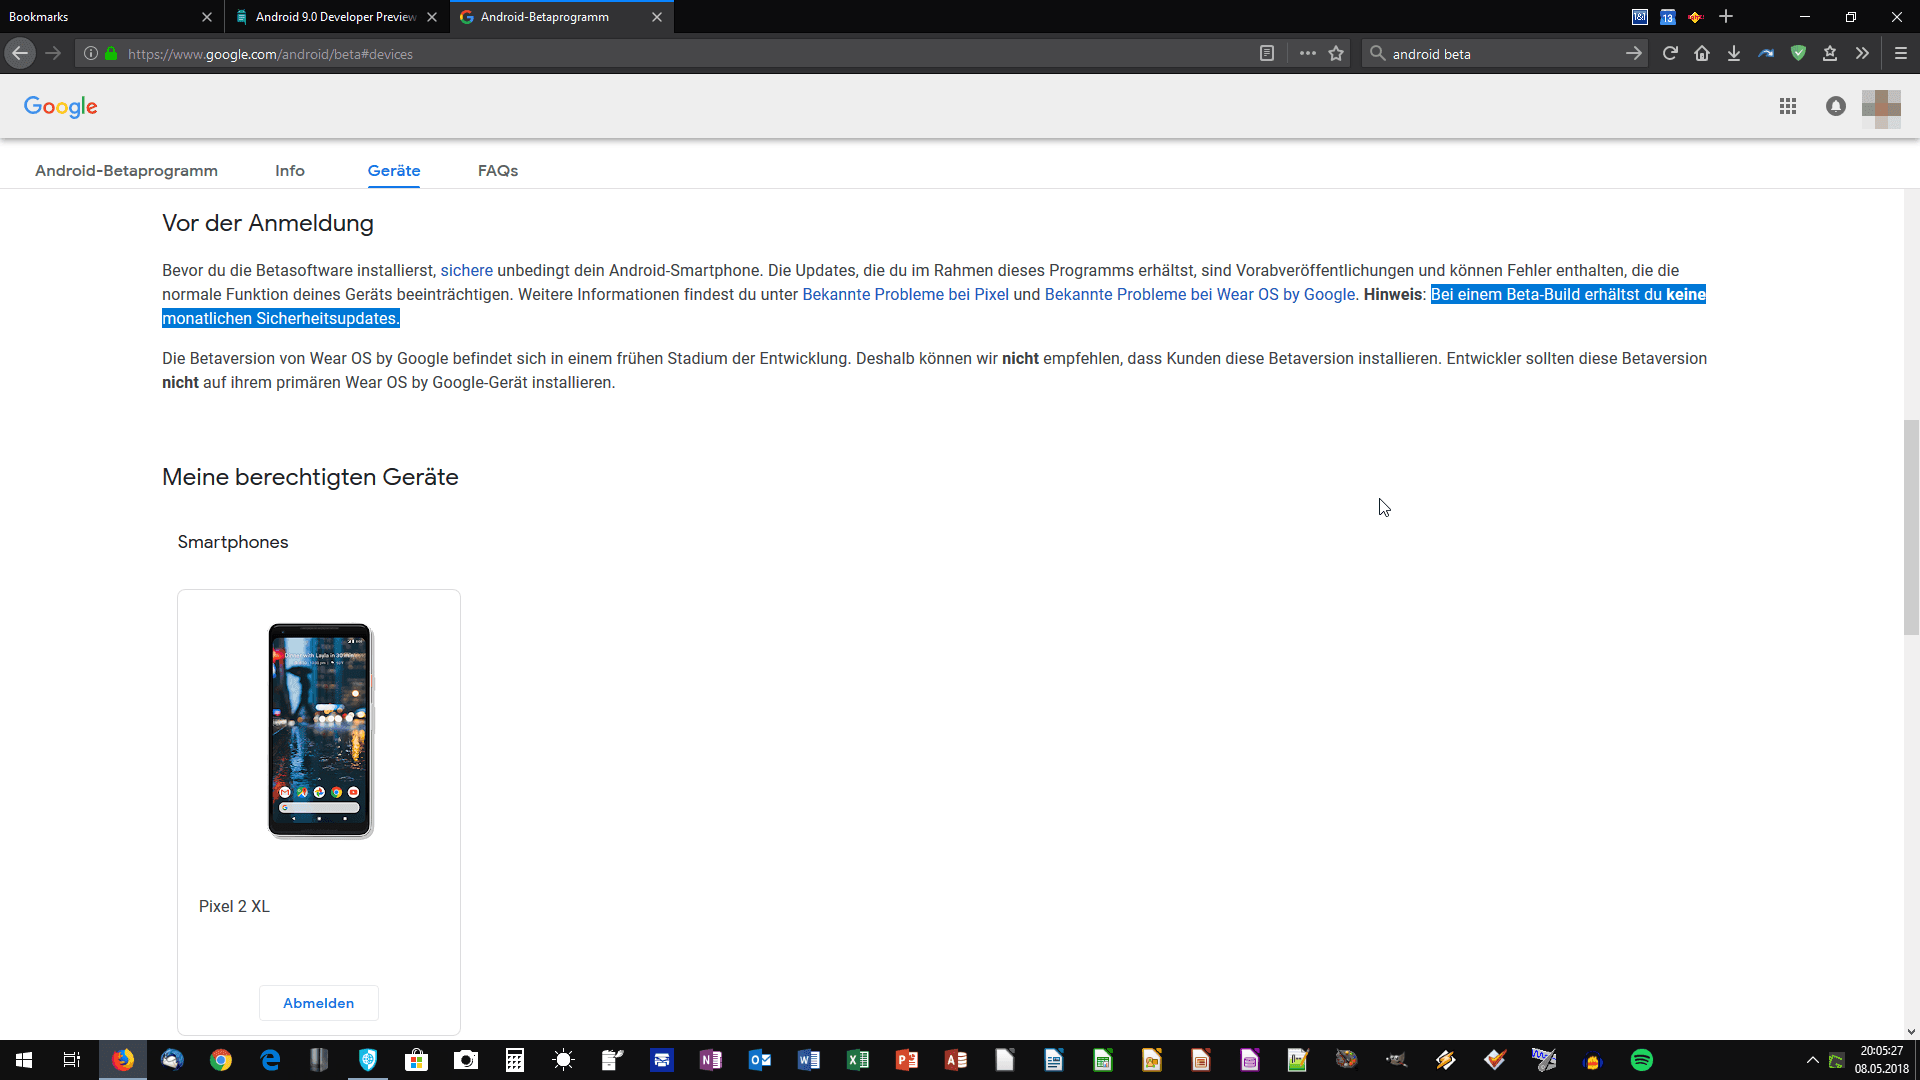
Task: Click the Pixel 2 XL phone image
Action: 320,730
